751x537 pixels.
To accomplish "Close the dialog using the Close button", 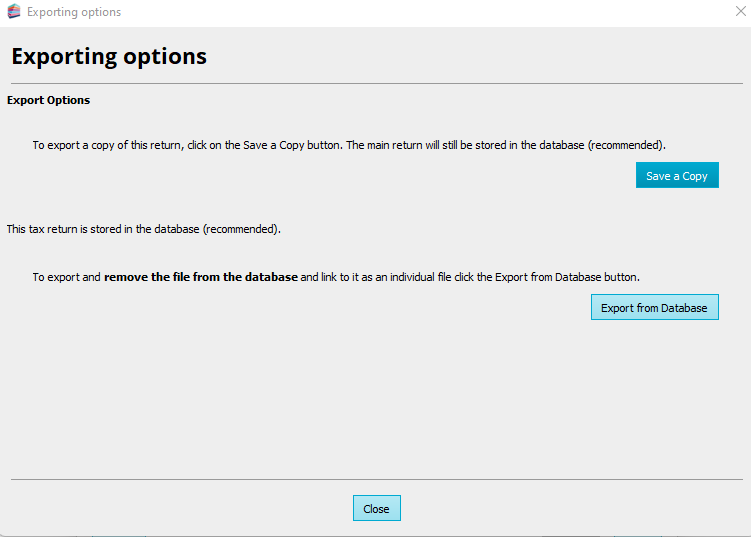I will click(376, 509).
